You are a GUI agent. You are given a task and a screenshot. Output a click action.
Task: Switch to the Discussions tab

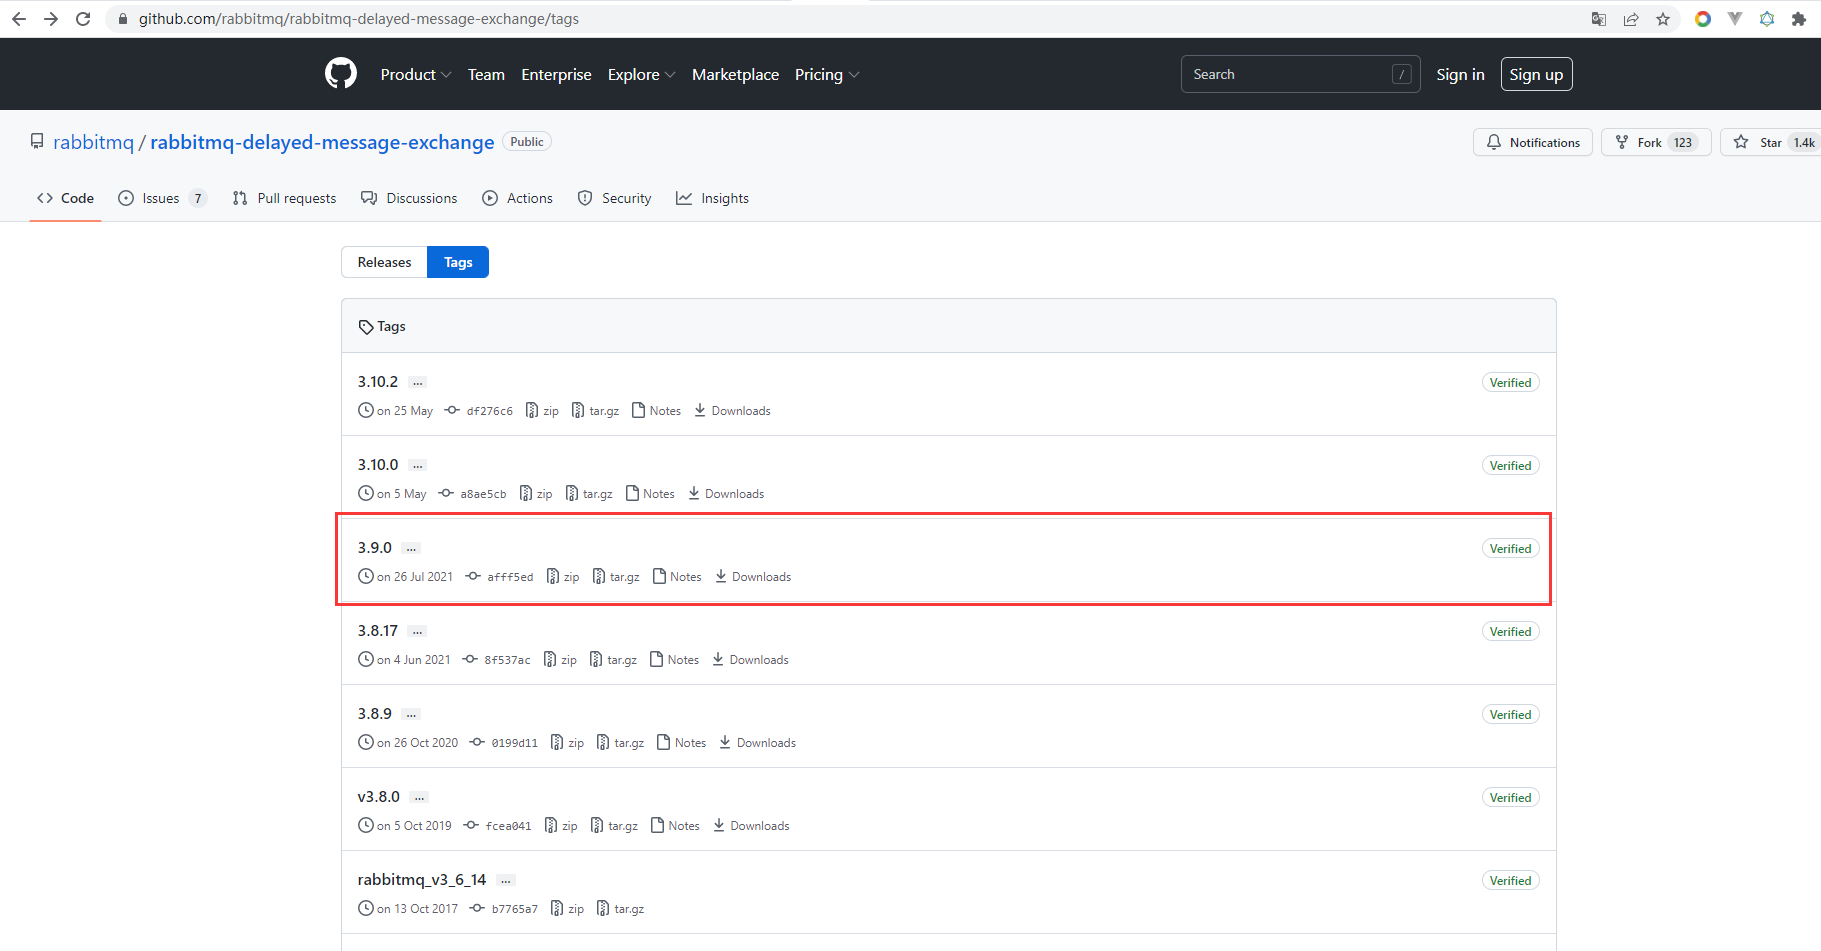[x=409, y=198]
